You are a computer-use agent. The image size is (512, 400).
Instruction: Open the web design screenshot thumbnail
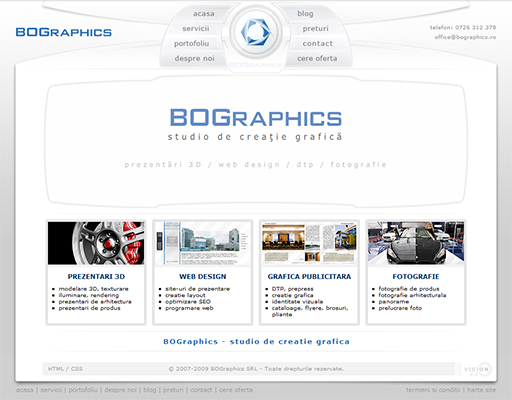coord(203,243)
